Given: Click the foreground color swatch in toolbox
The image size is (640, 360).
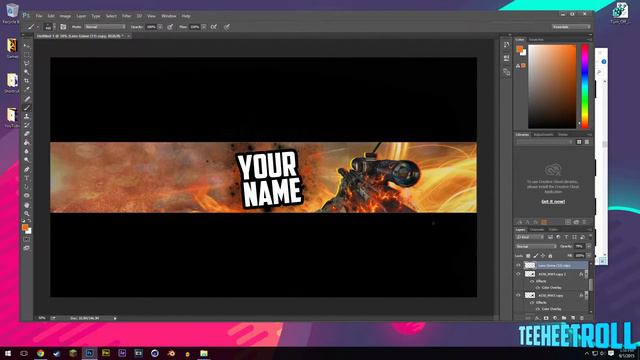Looking at the screenshot, I should [25, 227].
